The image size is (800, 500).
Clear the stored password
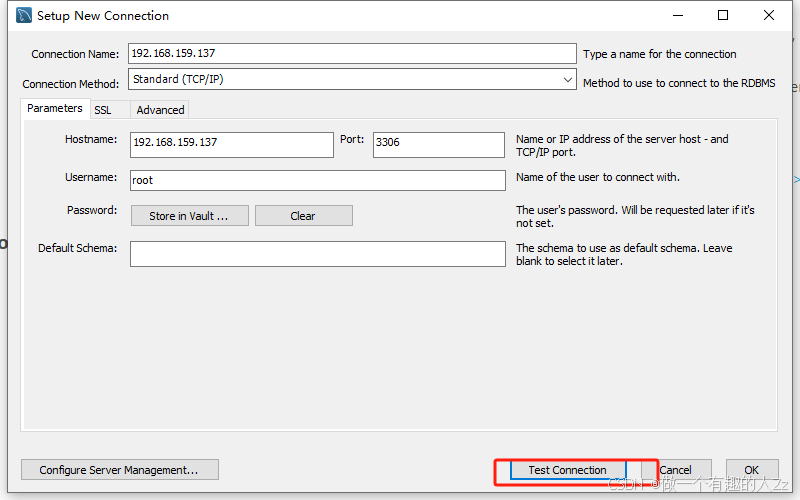point(304,216)
